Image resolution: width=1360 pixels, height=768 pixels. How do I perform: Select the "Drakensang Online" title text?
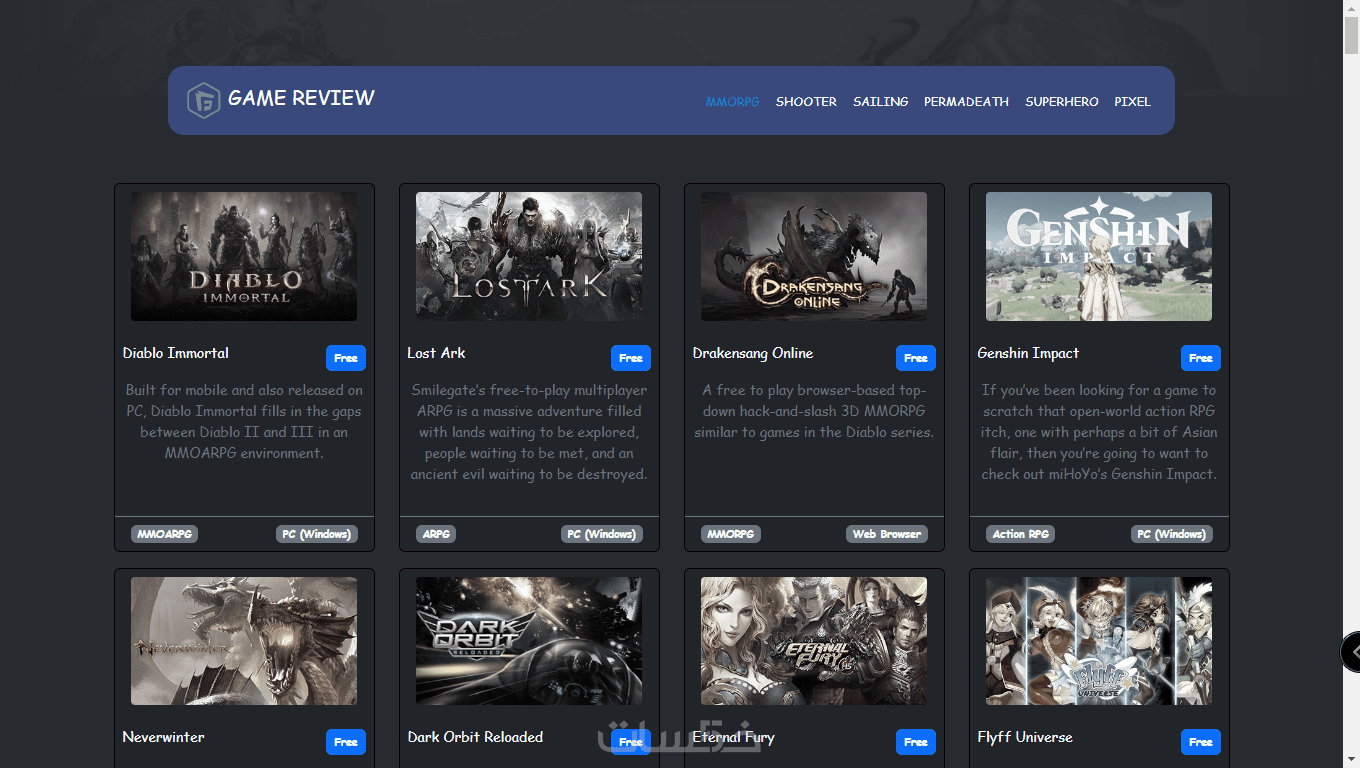coord(753,353)
